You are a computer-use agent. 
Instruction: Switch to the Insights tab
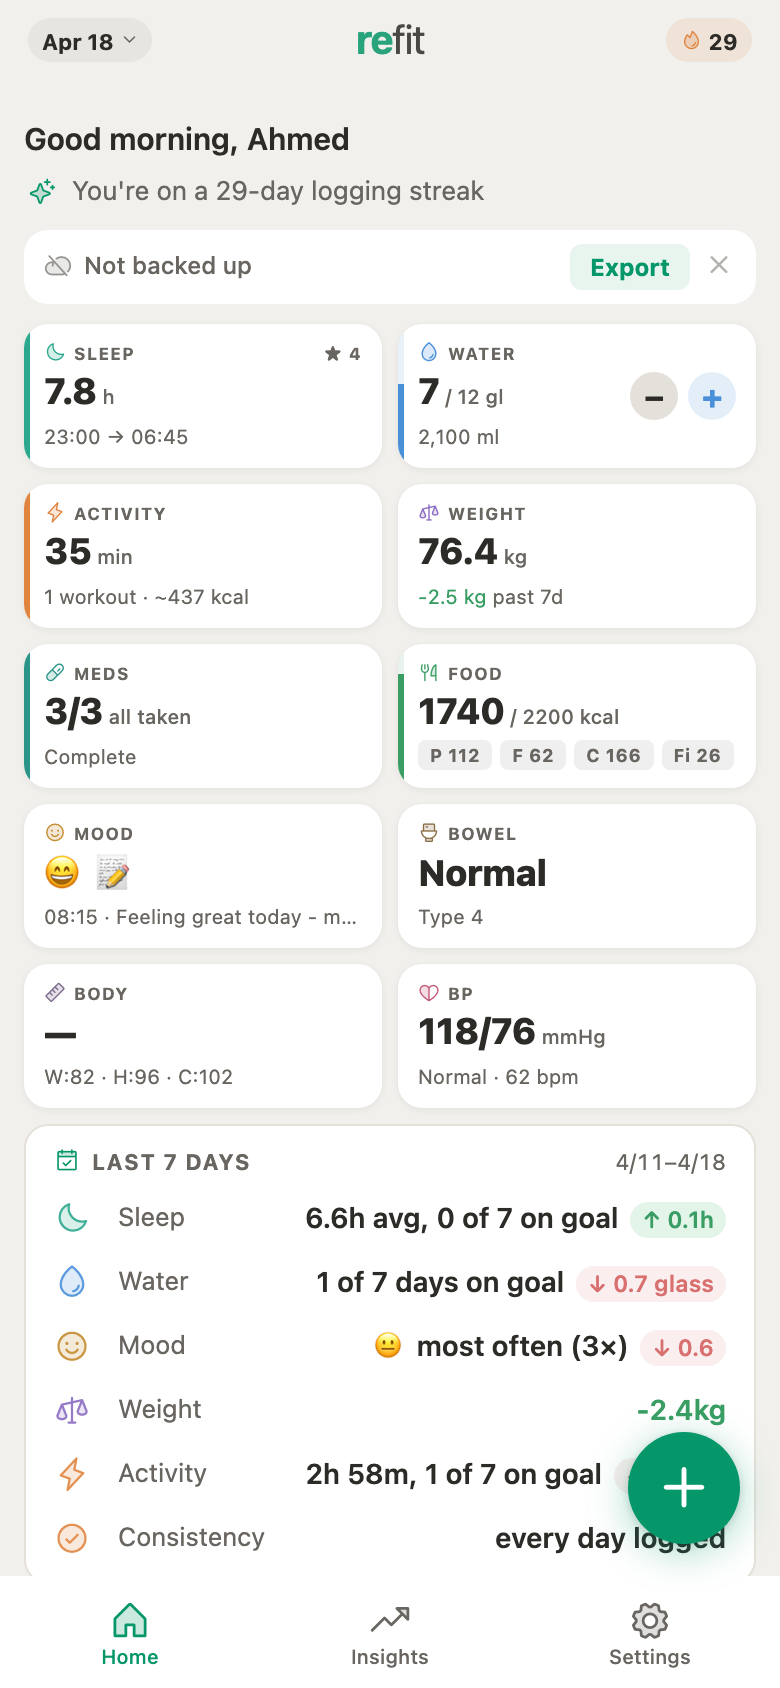389,1636
